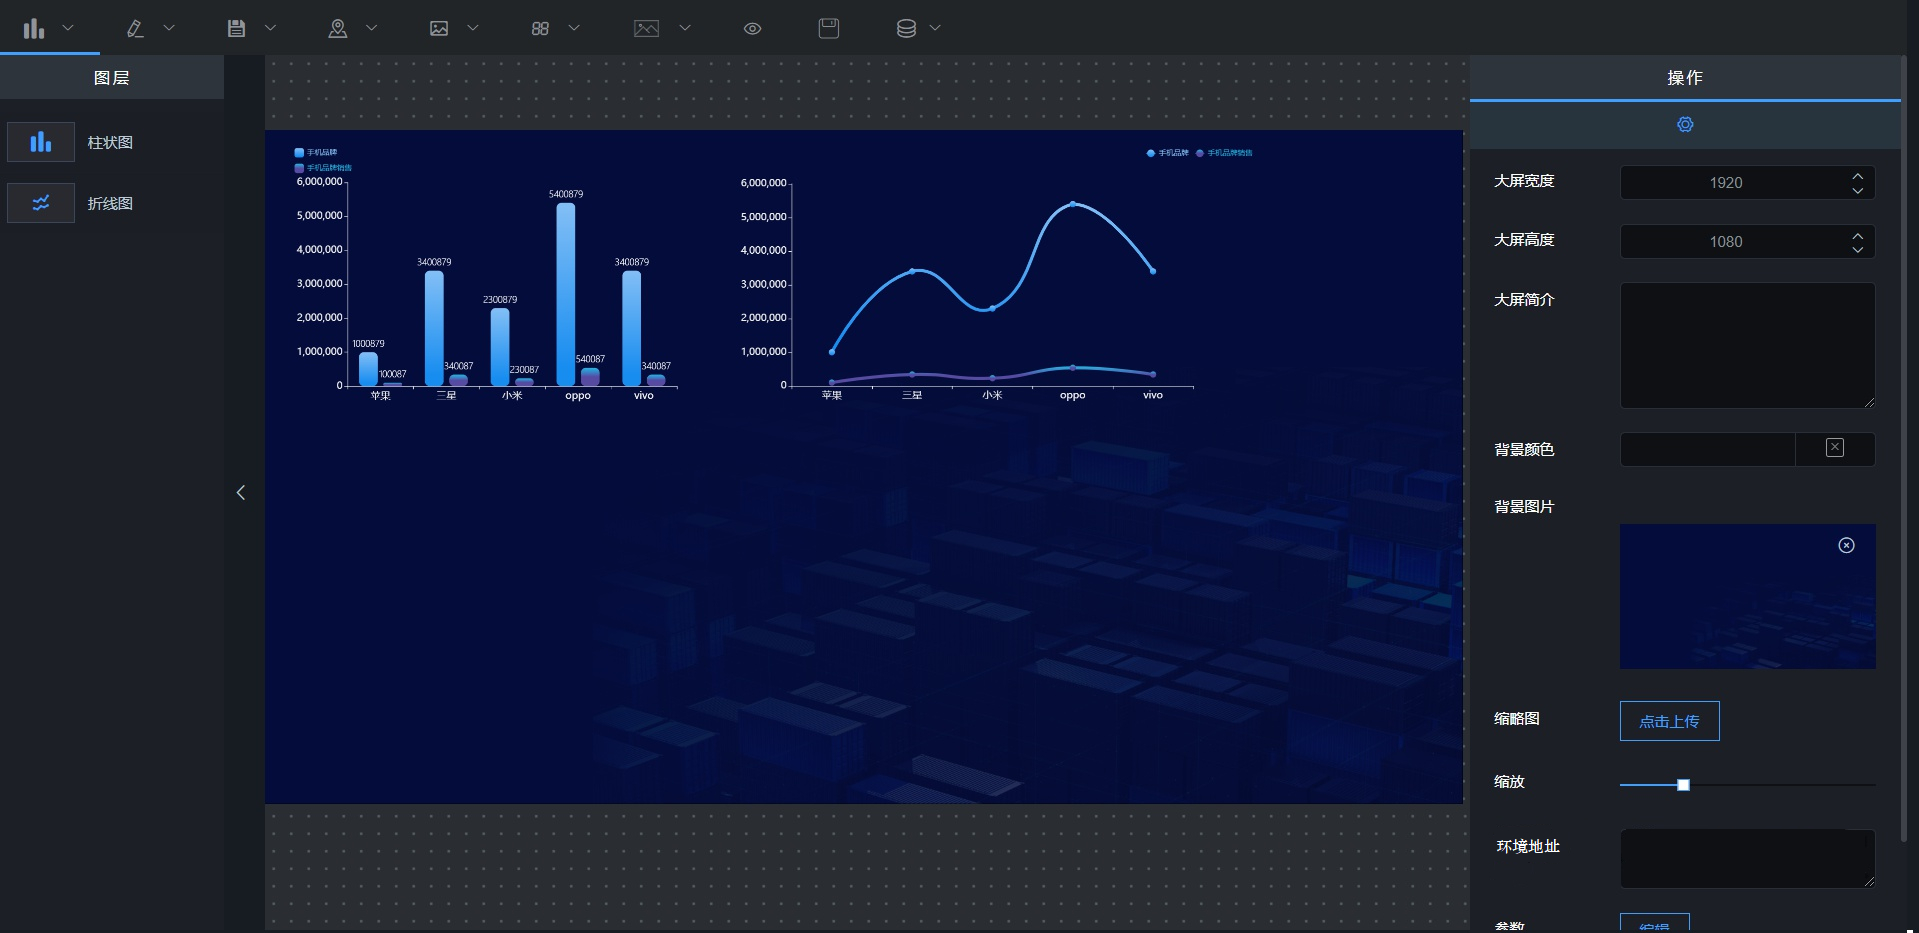Expand the chevron next to small picture icon
Screen dimensions: 1919x933
(473, 28)
